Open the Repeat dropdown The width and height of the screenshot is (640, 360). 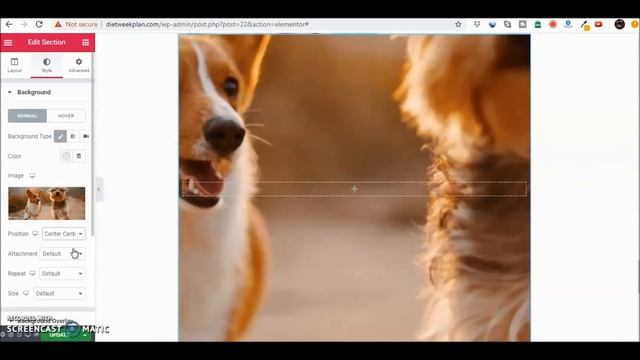pyautogui.click(x=62, y=273)
